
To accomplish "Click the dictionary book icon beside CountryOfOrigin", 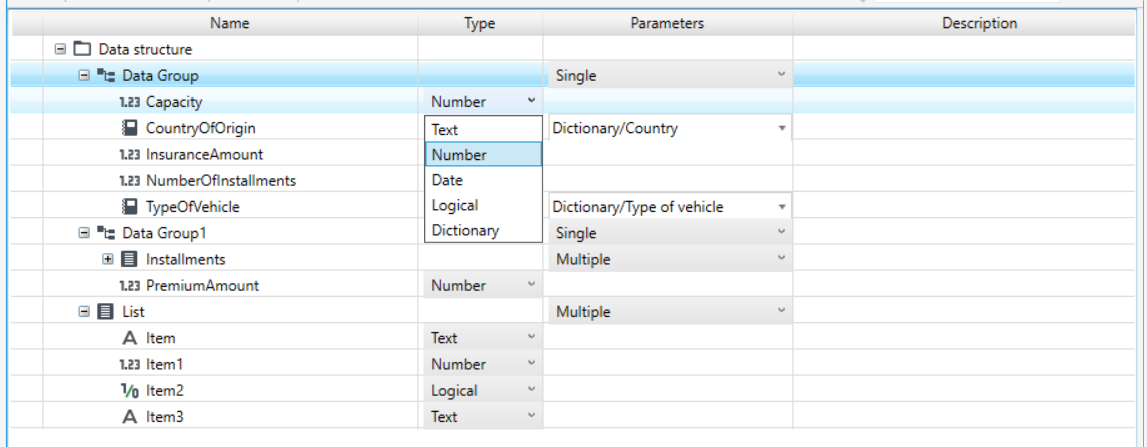I will [x=129, y=128].
